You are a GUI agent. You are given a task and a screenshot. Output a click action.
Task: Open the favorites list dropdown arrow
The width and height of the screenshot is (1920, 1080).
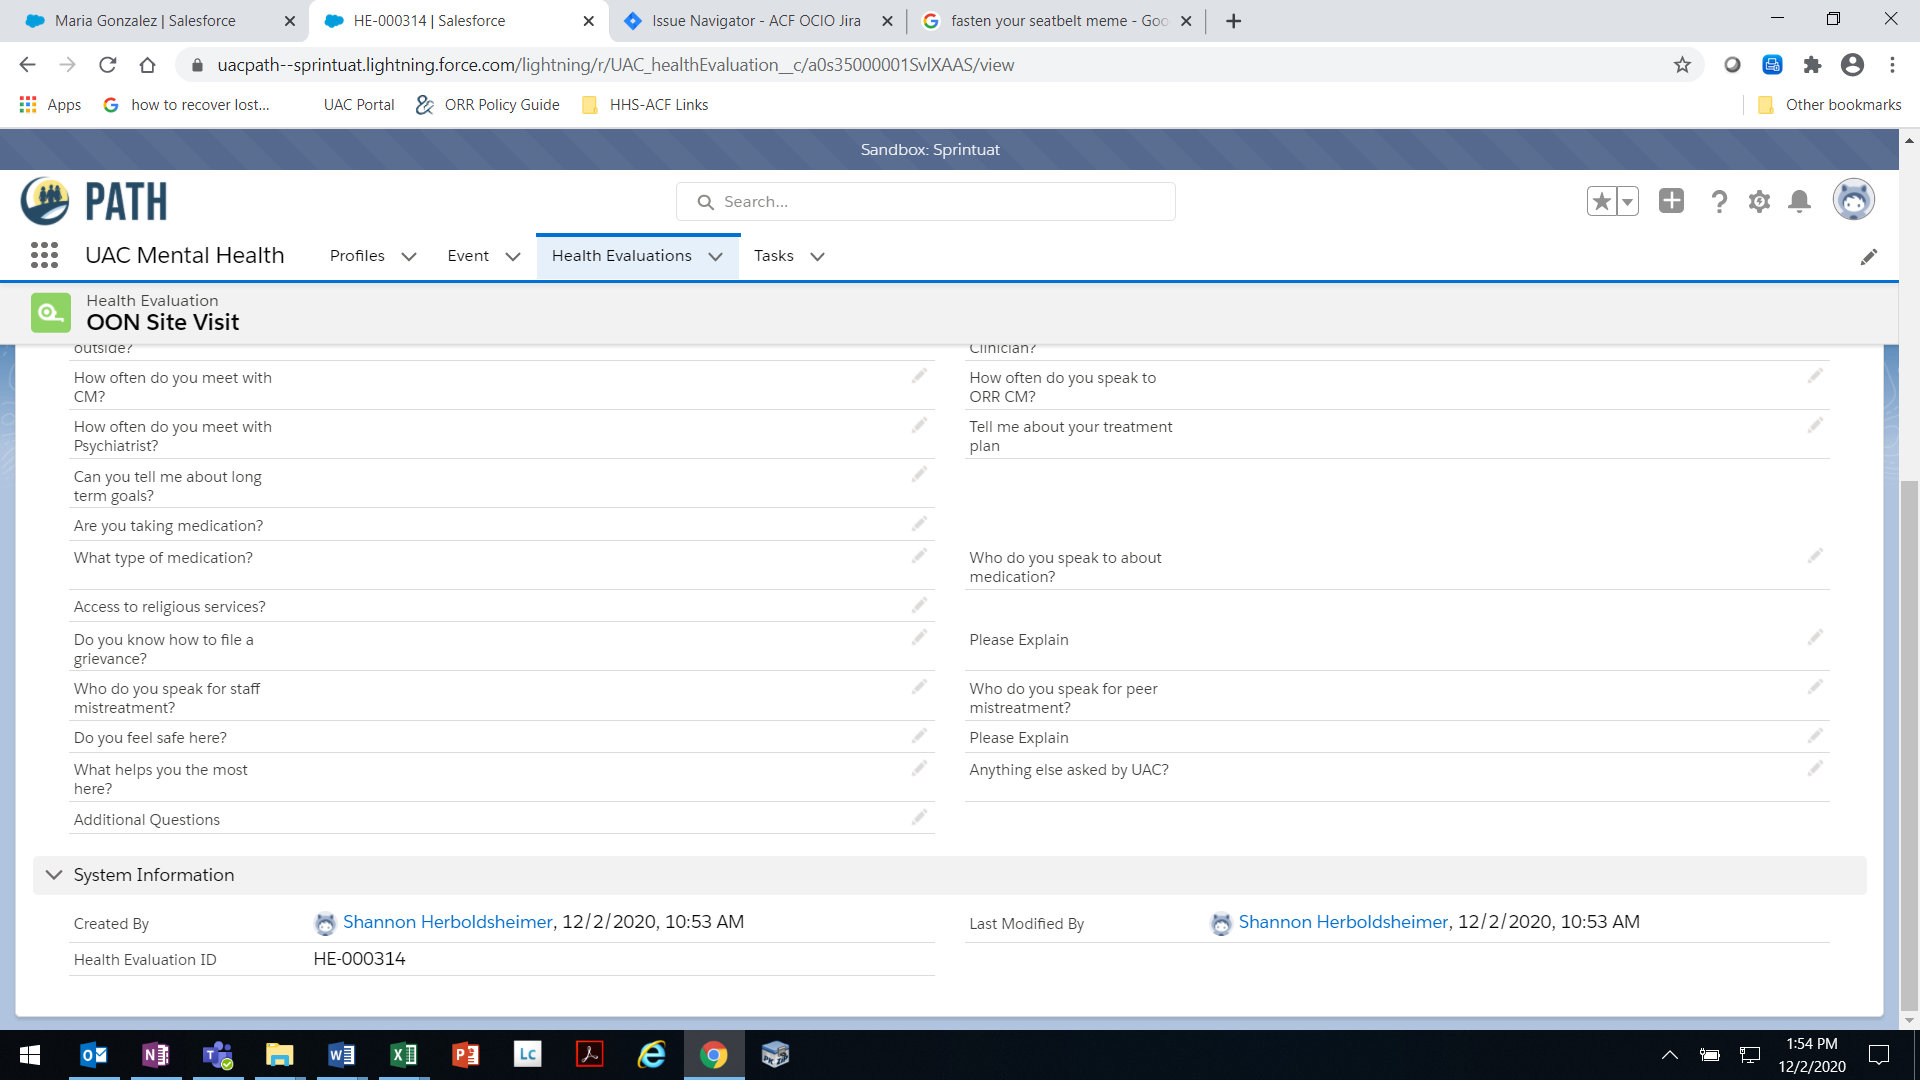pyautogui.click(x=1627, y=201)
